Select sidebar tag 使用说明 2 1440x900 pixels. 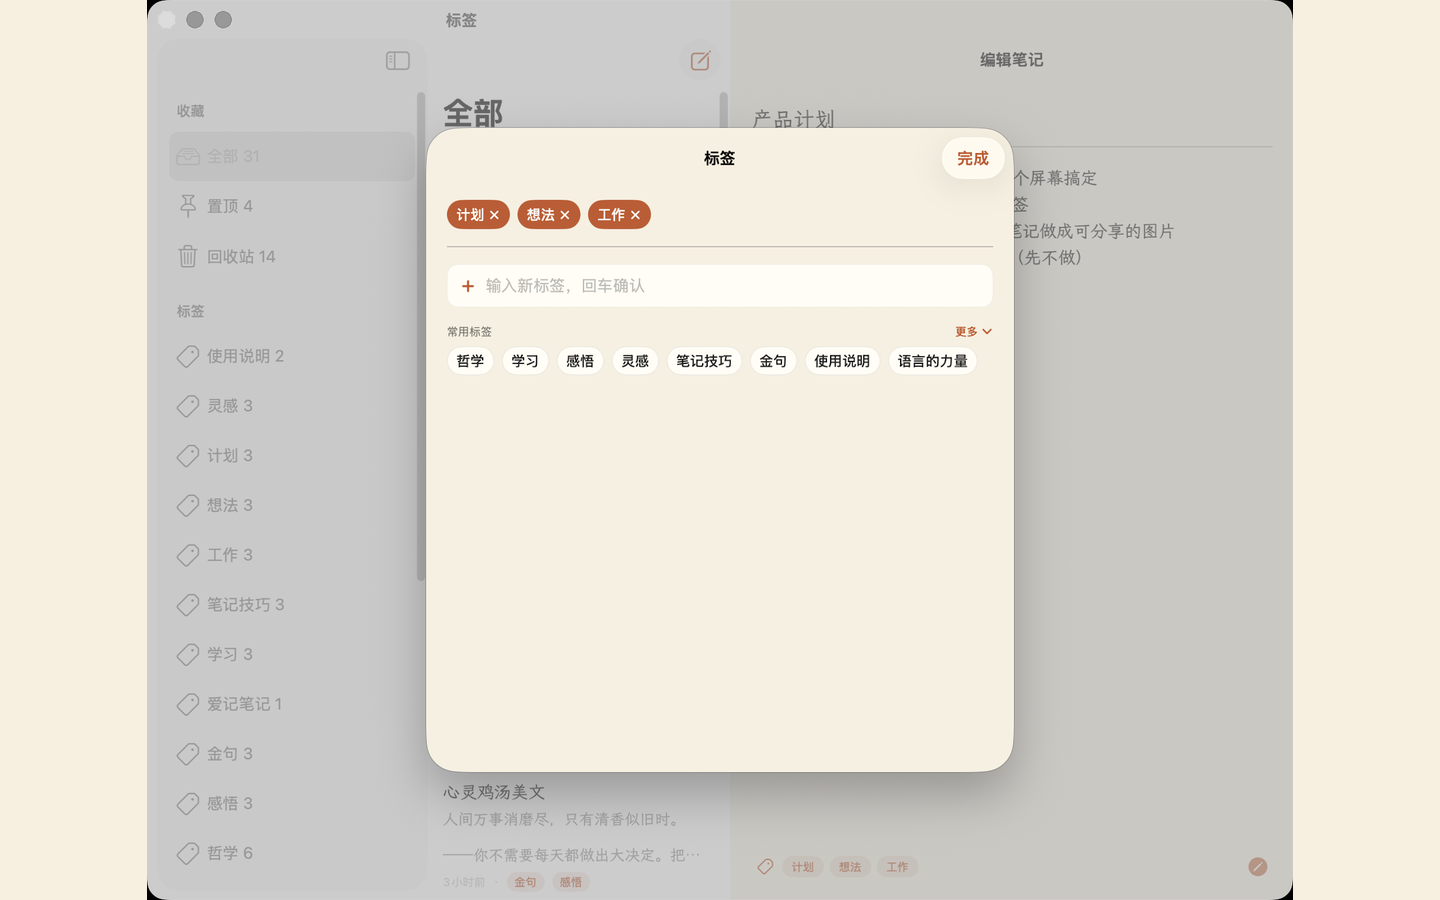pyautogui.click(x=292, y=356)
